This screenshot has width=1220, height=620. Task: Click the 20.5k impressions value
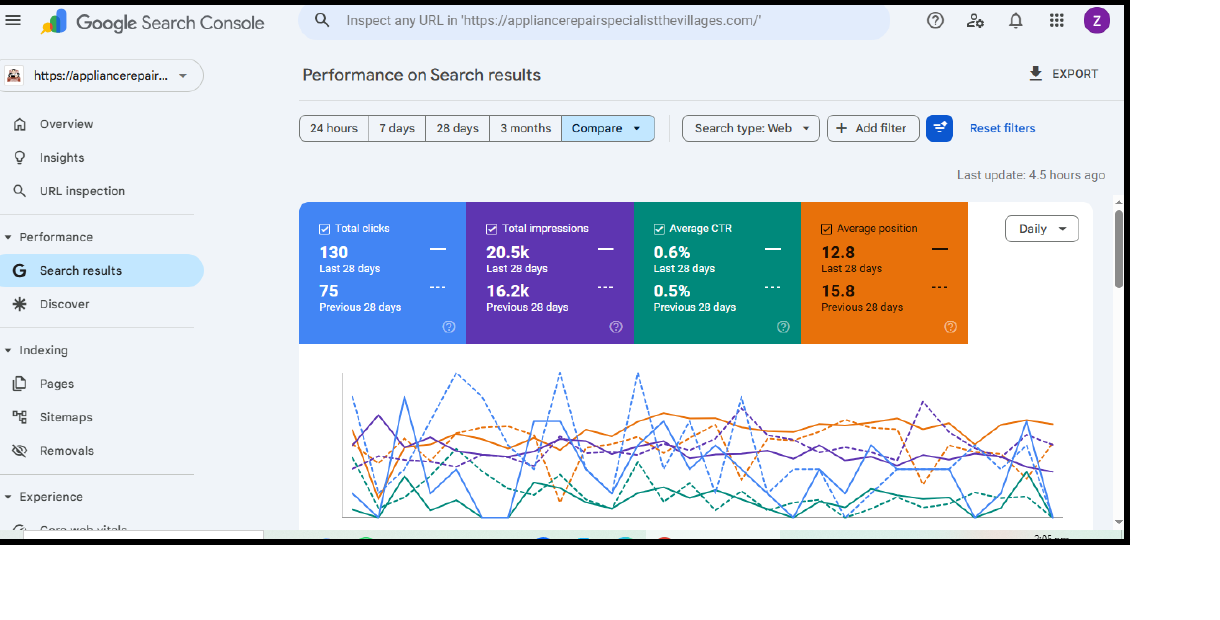(507, 253)
